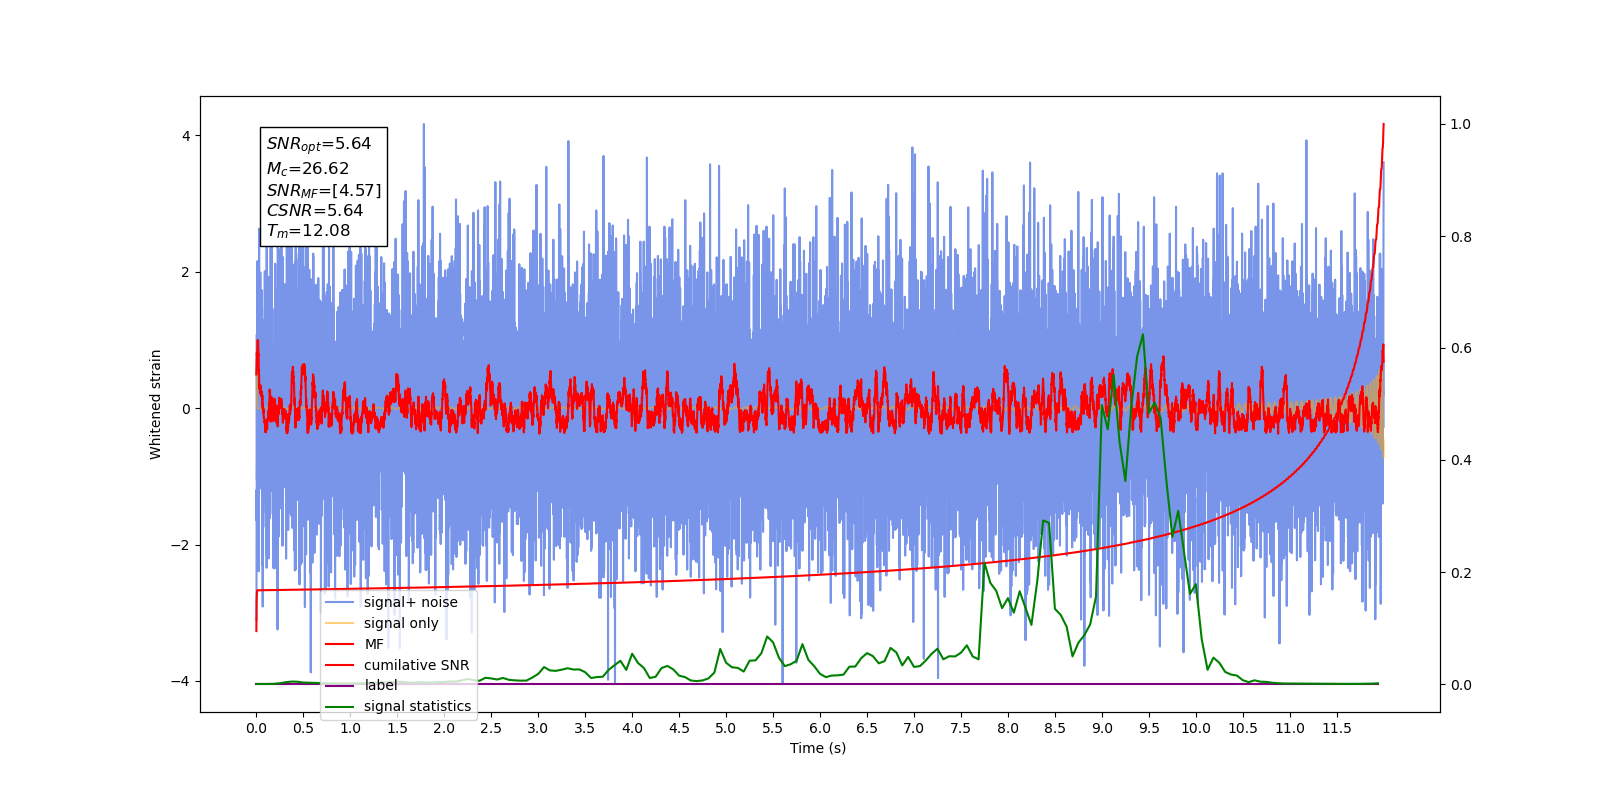Click the CSNR=5.64 annotation text
Screen dimensions: 1600x800
[x=315, y=210]
